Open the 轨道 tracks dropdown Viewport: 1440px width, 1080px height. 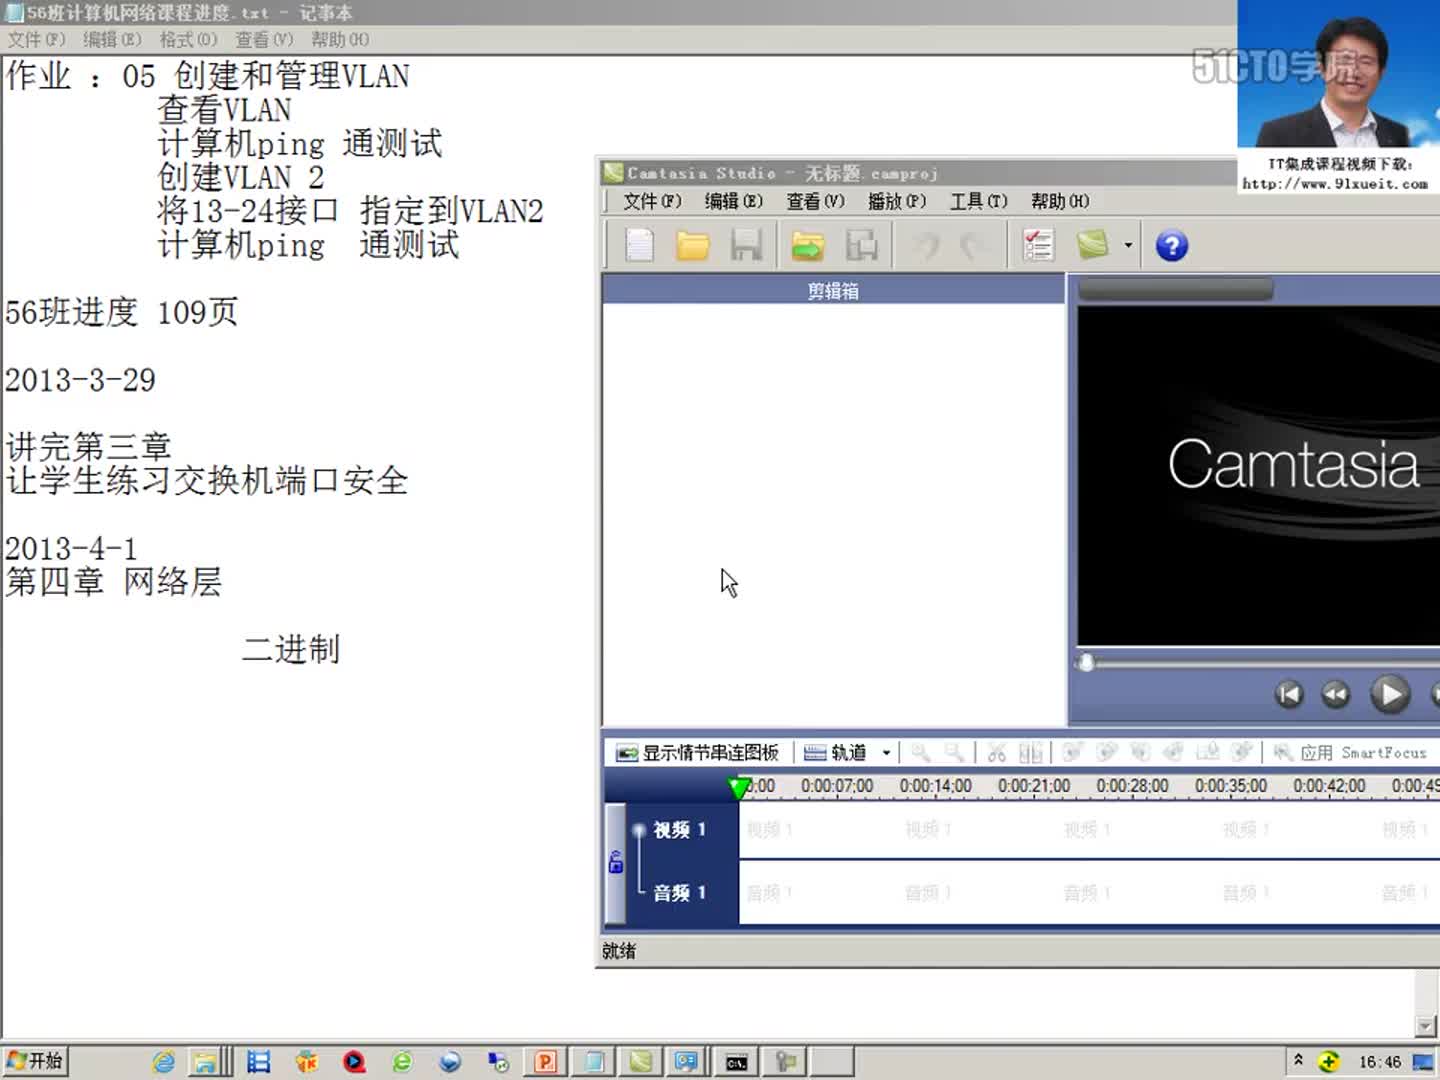pyautogui.click(x=848, y=753)
